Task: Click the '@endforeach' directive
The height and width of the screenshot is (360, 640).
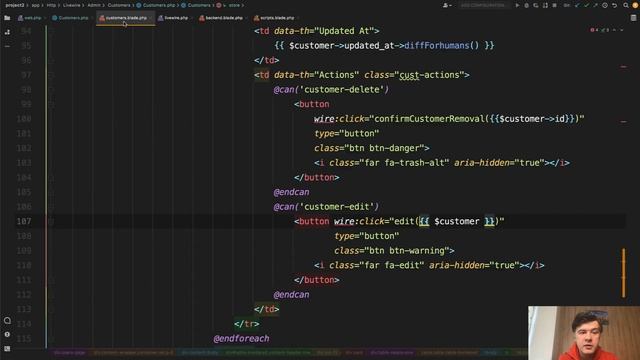Action: (241, 338)
